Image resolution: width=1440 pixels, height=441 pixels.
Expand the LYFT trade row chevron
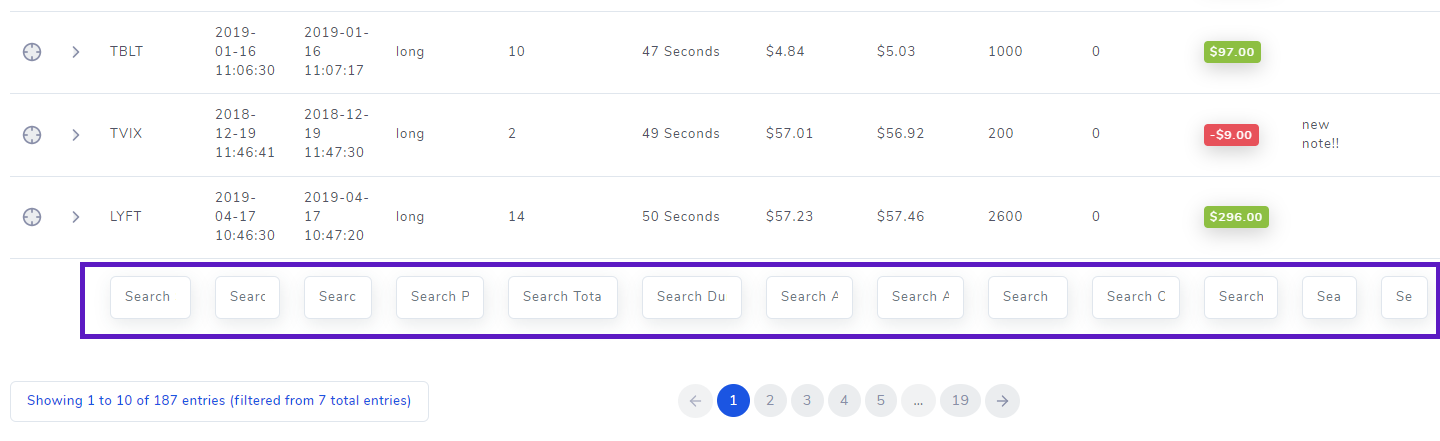point(75,217)
